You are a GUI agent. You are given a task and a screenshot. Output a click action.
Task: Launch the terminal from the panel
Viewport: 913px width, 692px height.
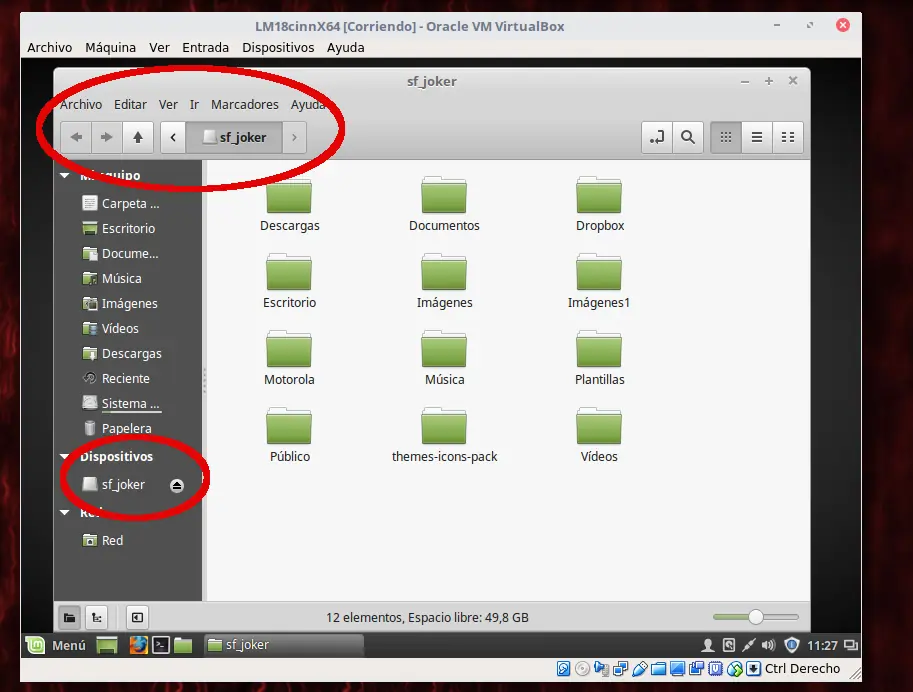tap(161, 645)
